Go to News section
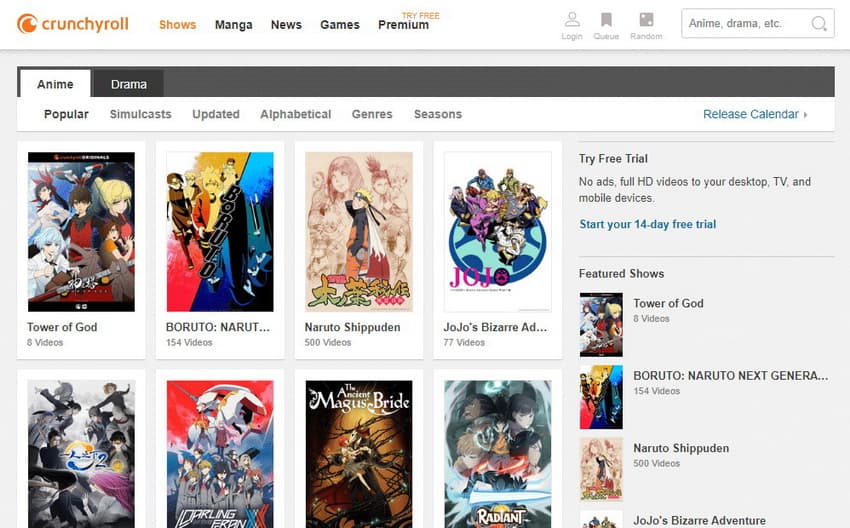 [x=286, y=24]
